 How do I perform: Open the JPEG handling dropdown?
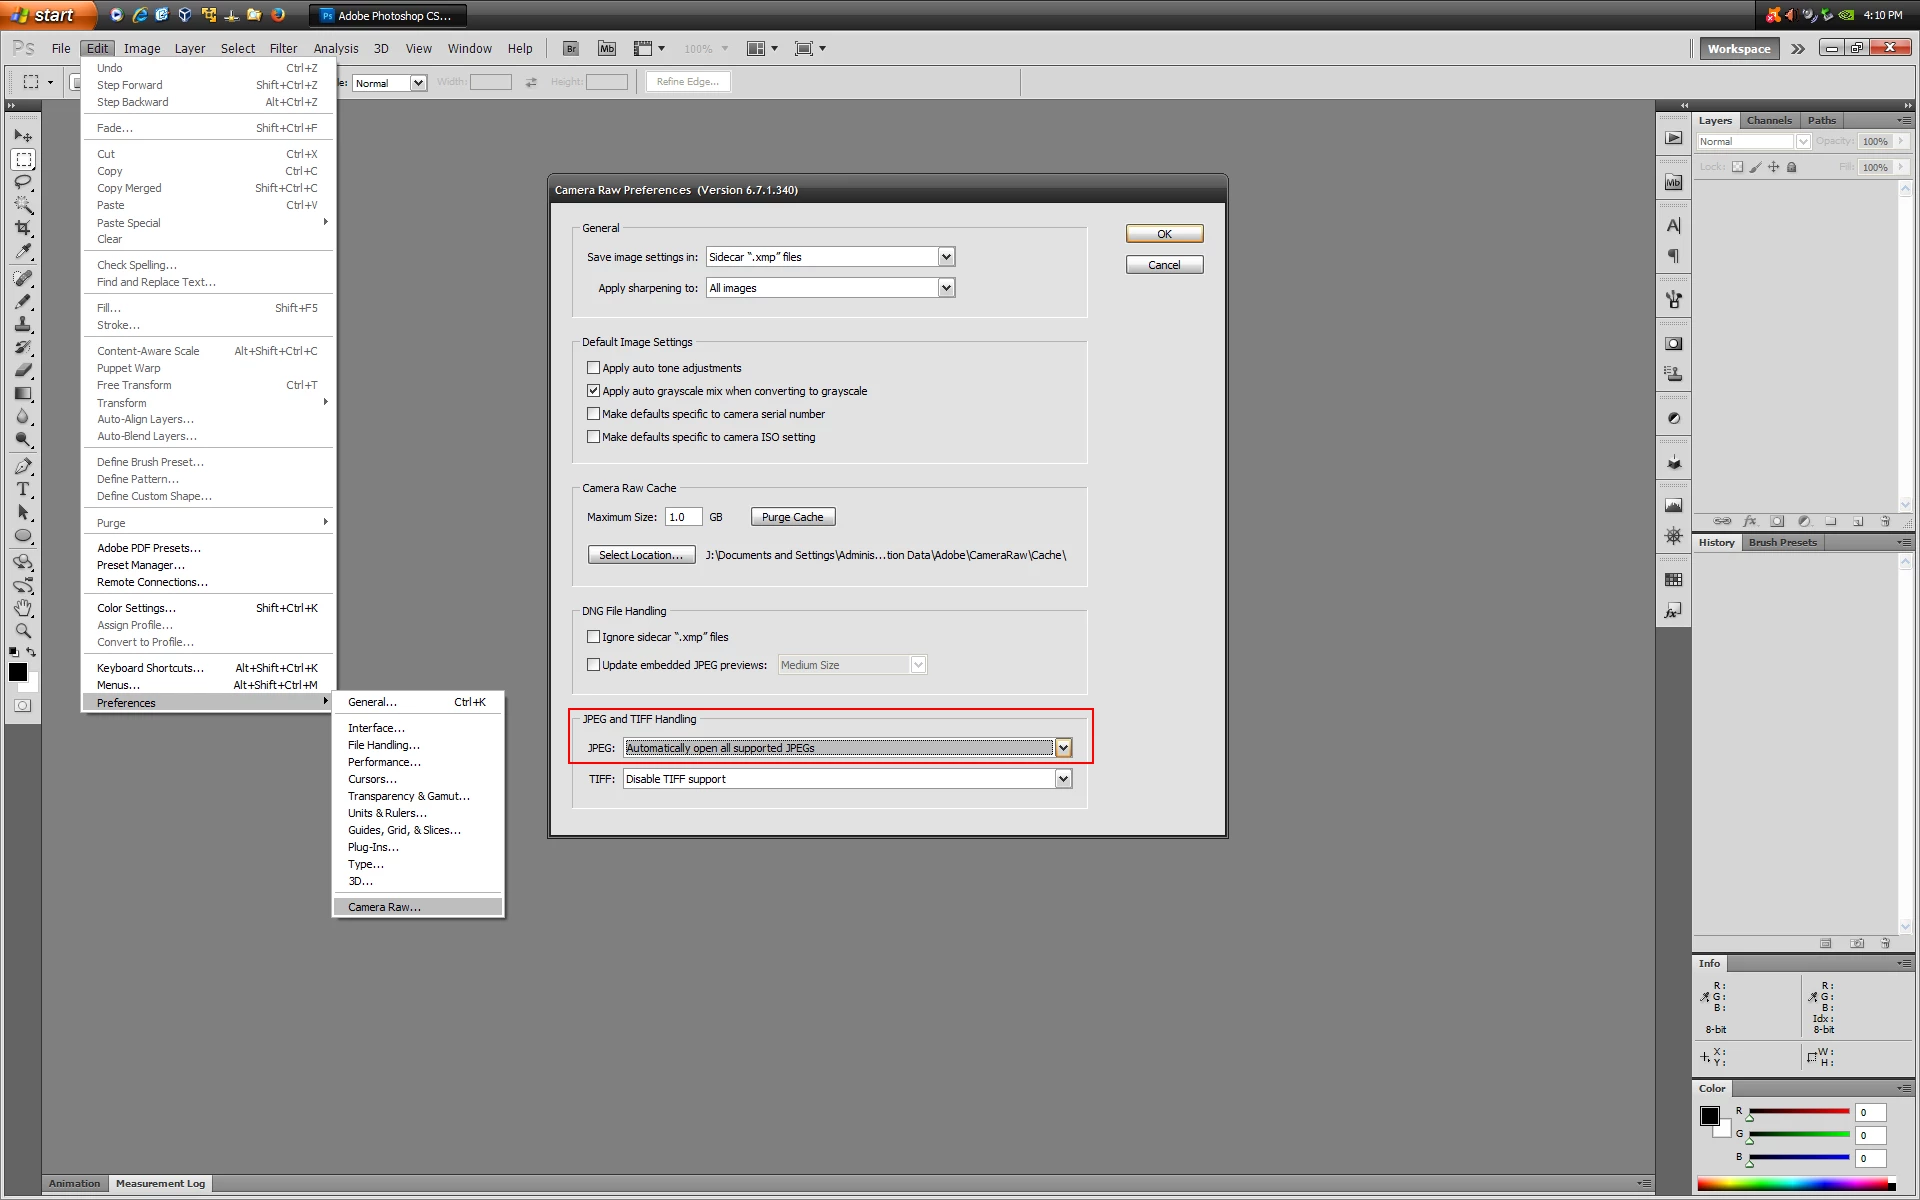pyautogui.click(x=1063, y=748)
